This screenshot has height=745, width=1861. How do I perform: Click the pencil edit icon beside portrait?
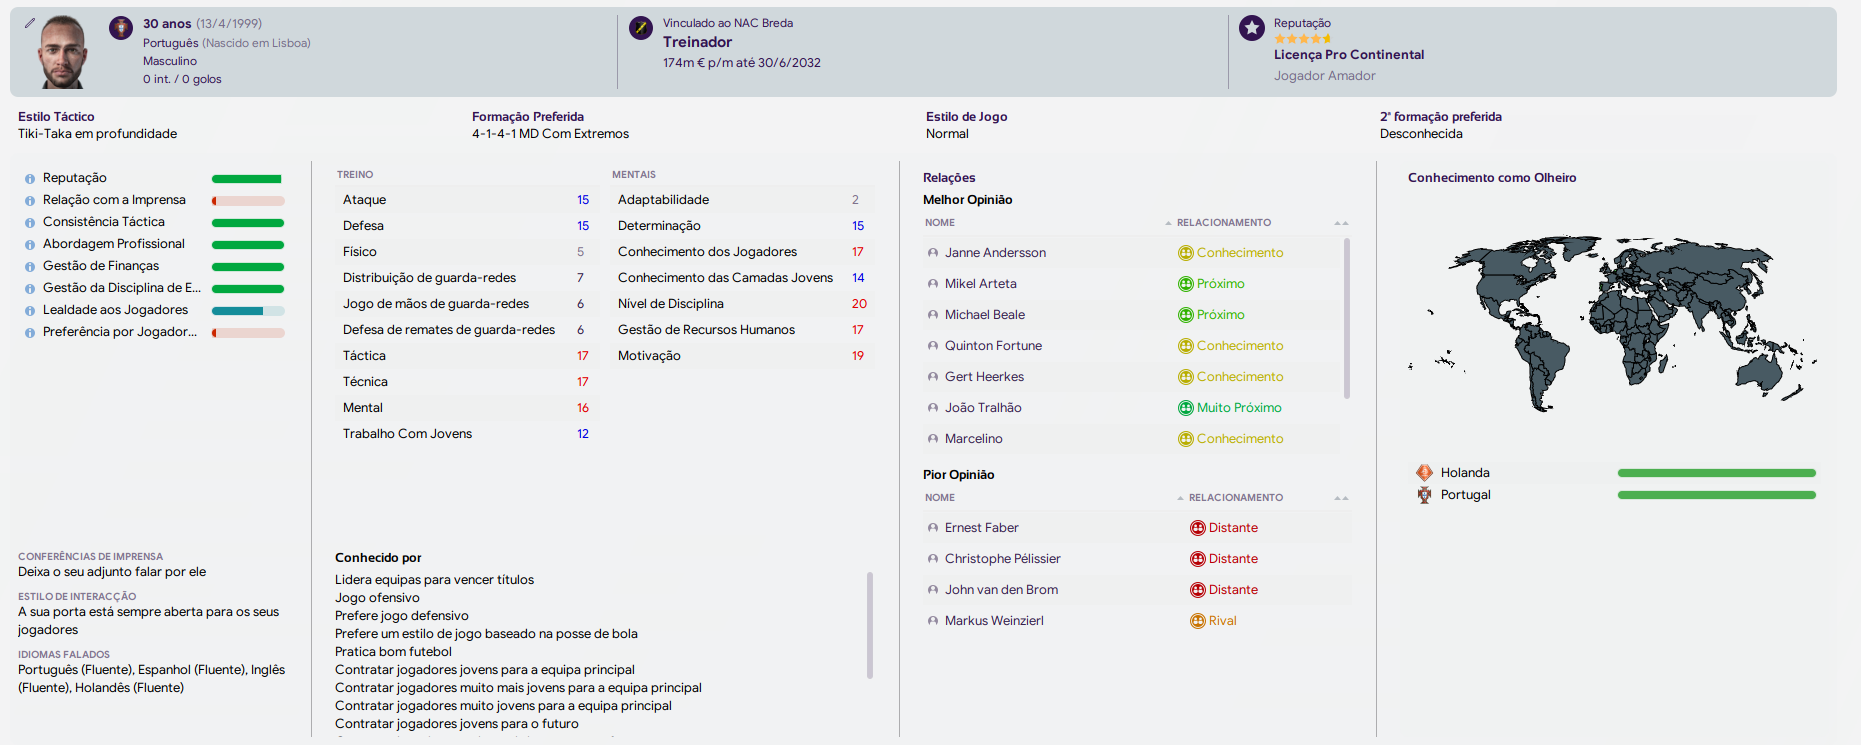[30, 22]
